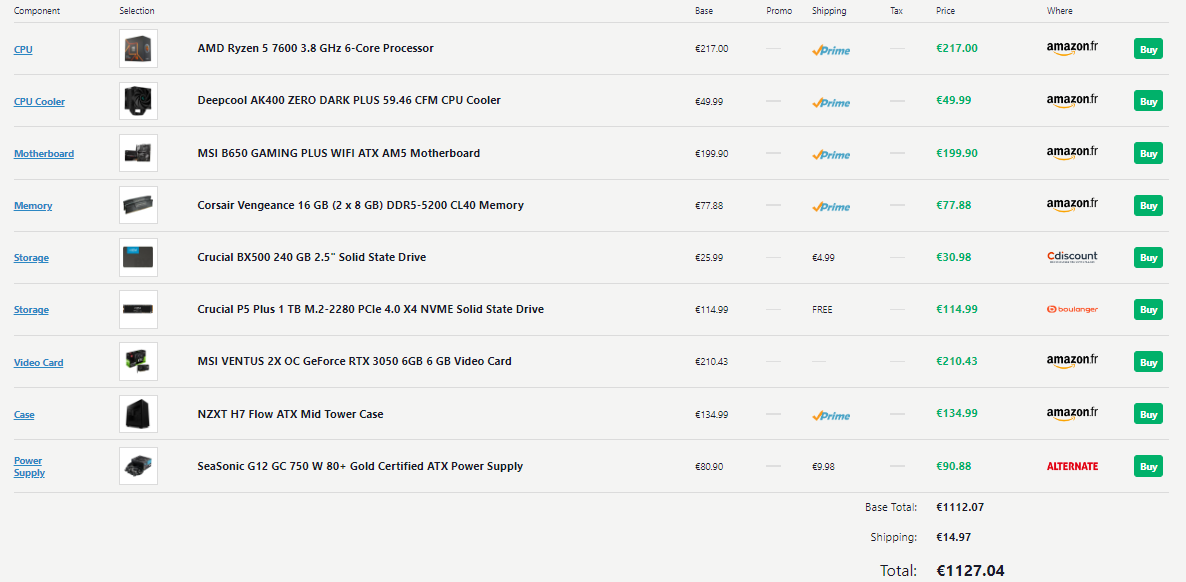Click the Deepcool AK400 cooler thumbnail image
The image size is (1186, 582).
(x=138, y=101)
